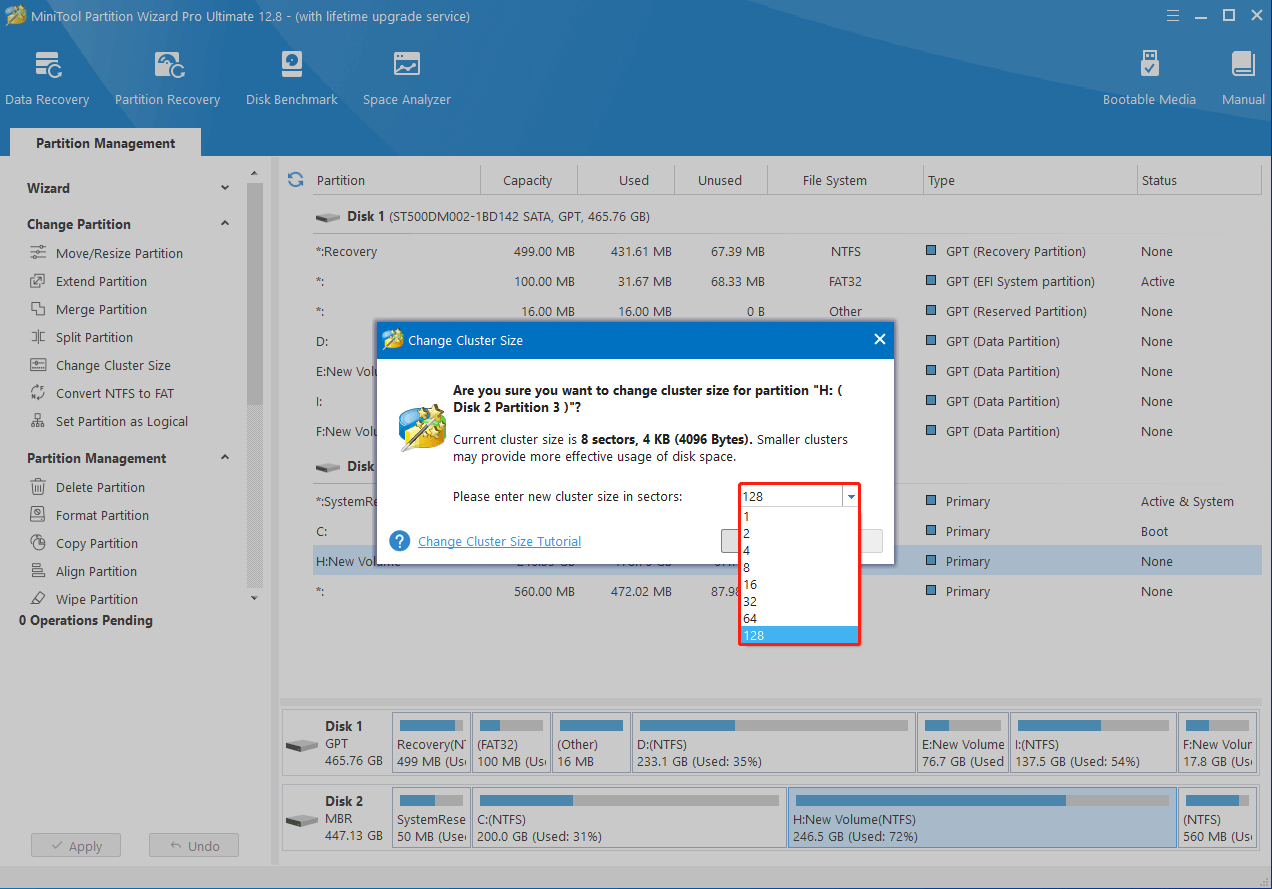Click the Bootable Media icon
The height and width of the screenshot is (889, 1272).
(x=1149, y=78)
